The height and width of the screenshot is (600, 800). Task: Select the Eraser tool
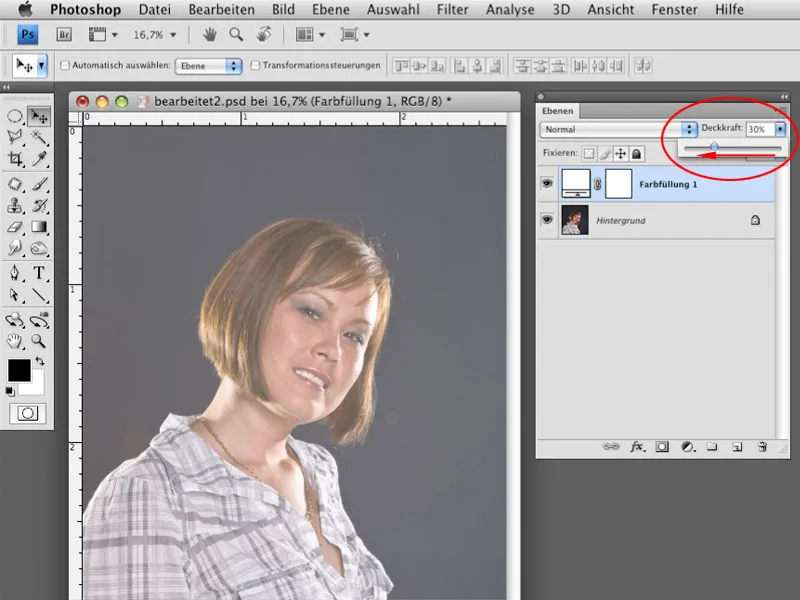tap(15, 227)
